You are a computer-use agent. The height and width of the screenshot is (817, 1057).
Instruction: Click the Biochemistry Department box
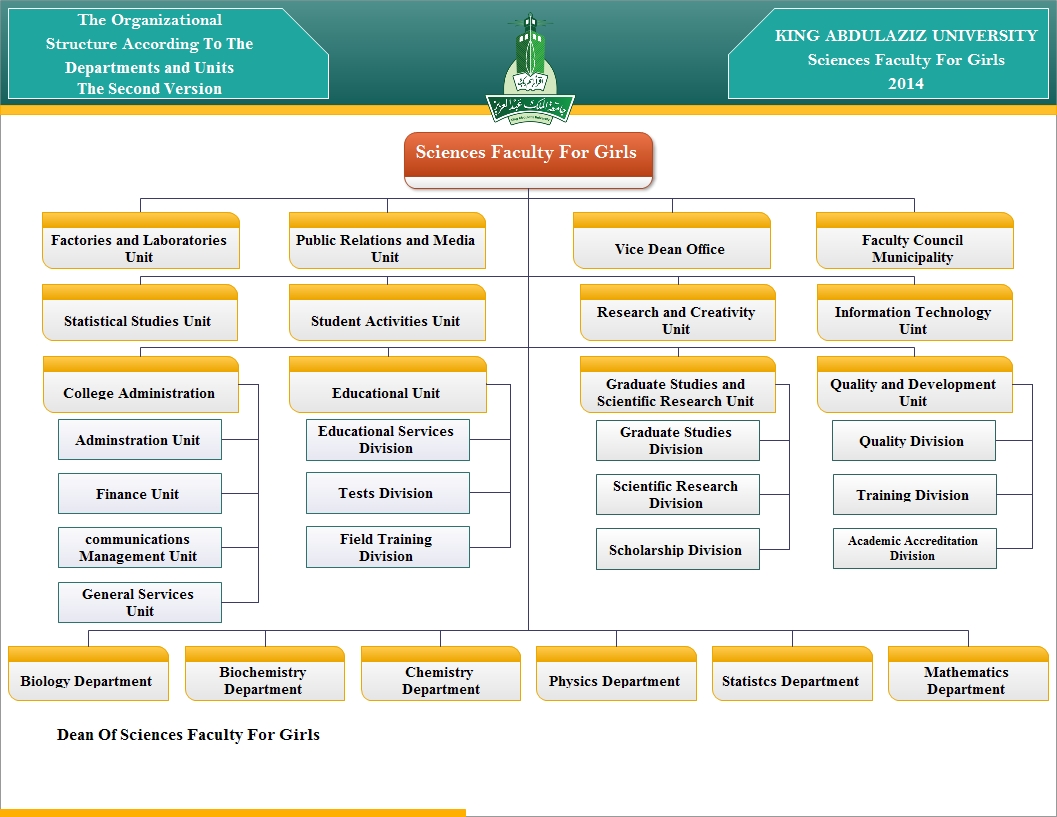tap(265, 673)
